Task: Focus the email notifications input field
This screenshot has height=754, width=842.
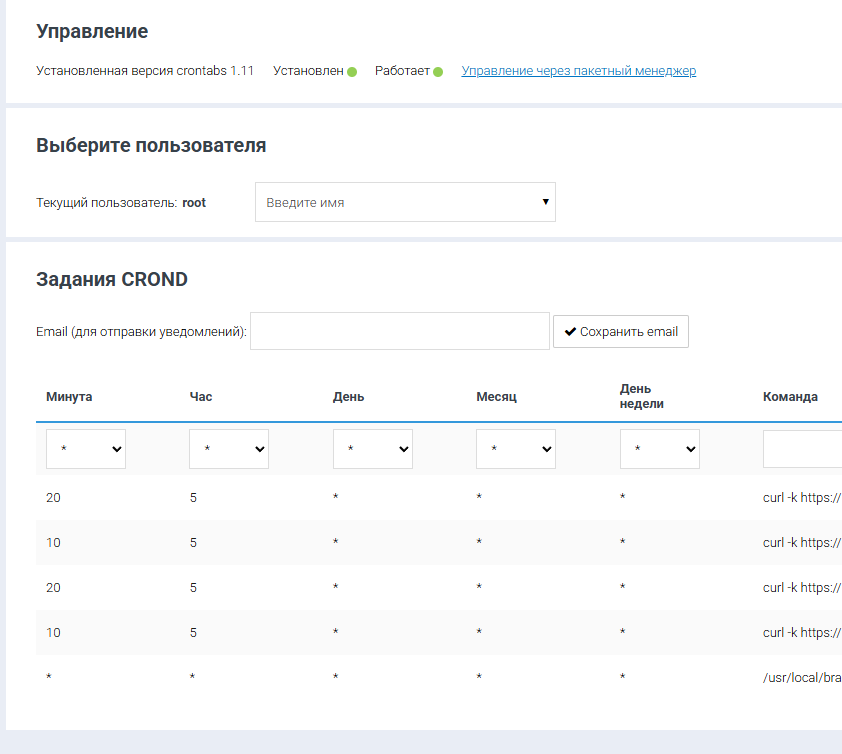Action: (x=399, y=331)
